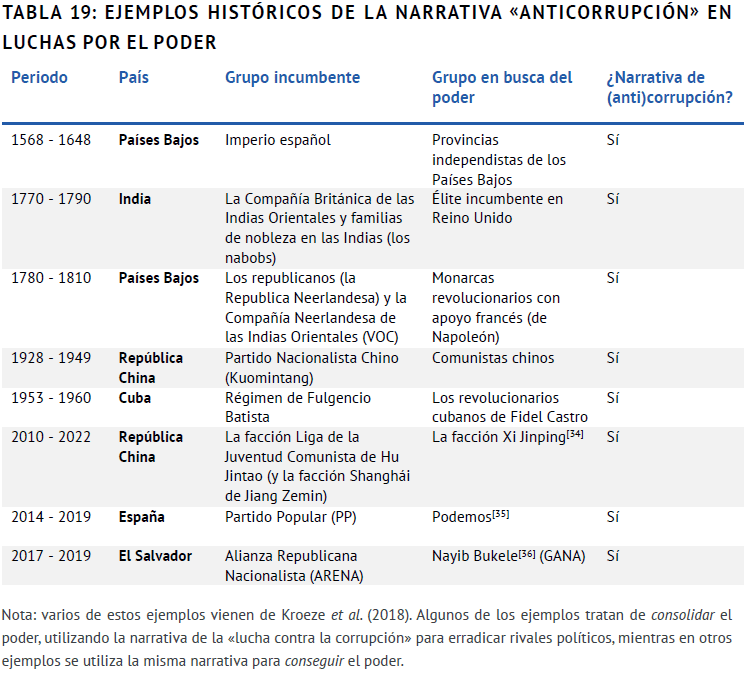
Task: Click 'República China' in the 2010 - 2022 row
Action: click(151, 447)
